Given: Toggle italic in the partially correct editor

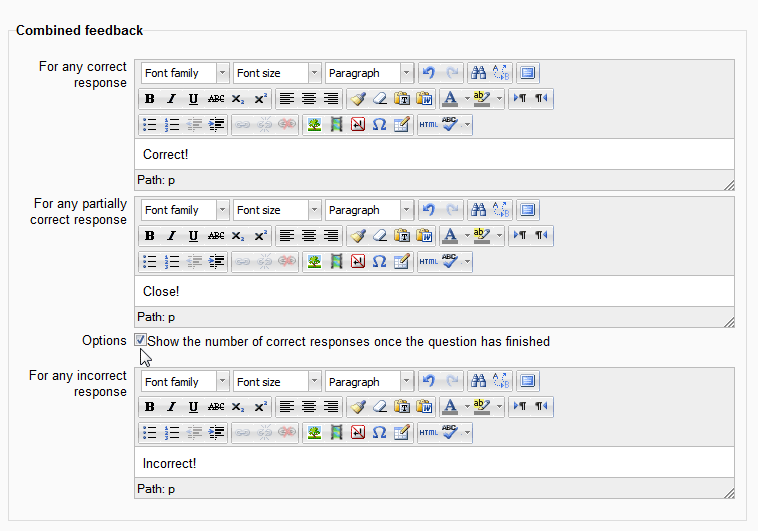Looking at the screenshot, I should coord(171,236).
